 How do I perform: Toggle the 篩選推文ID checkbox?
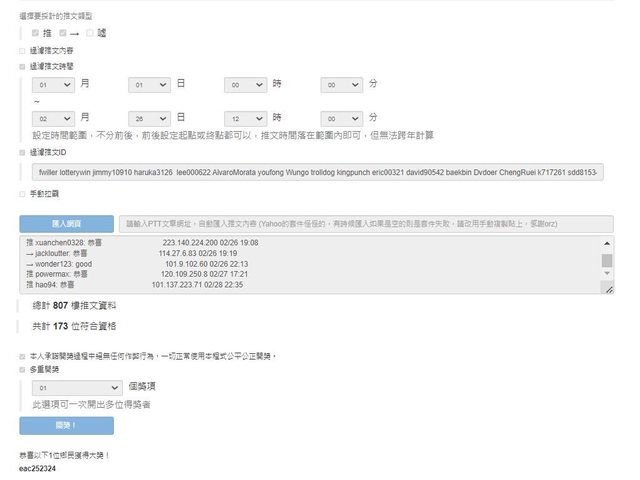pyautogui.click(x=22, y=152)
